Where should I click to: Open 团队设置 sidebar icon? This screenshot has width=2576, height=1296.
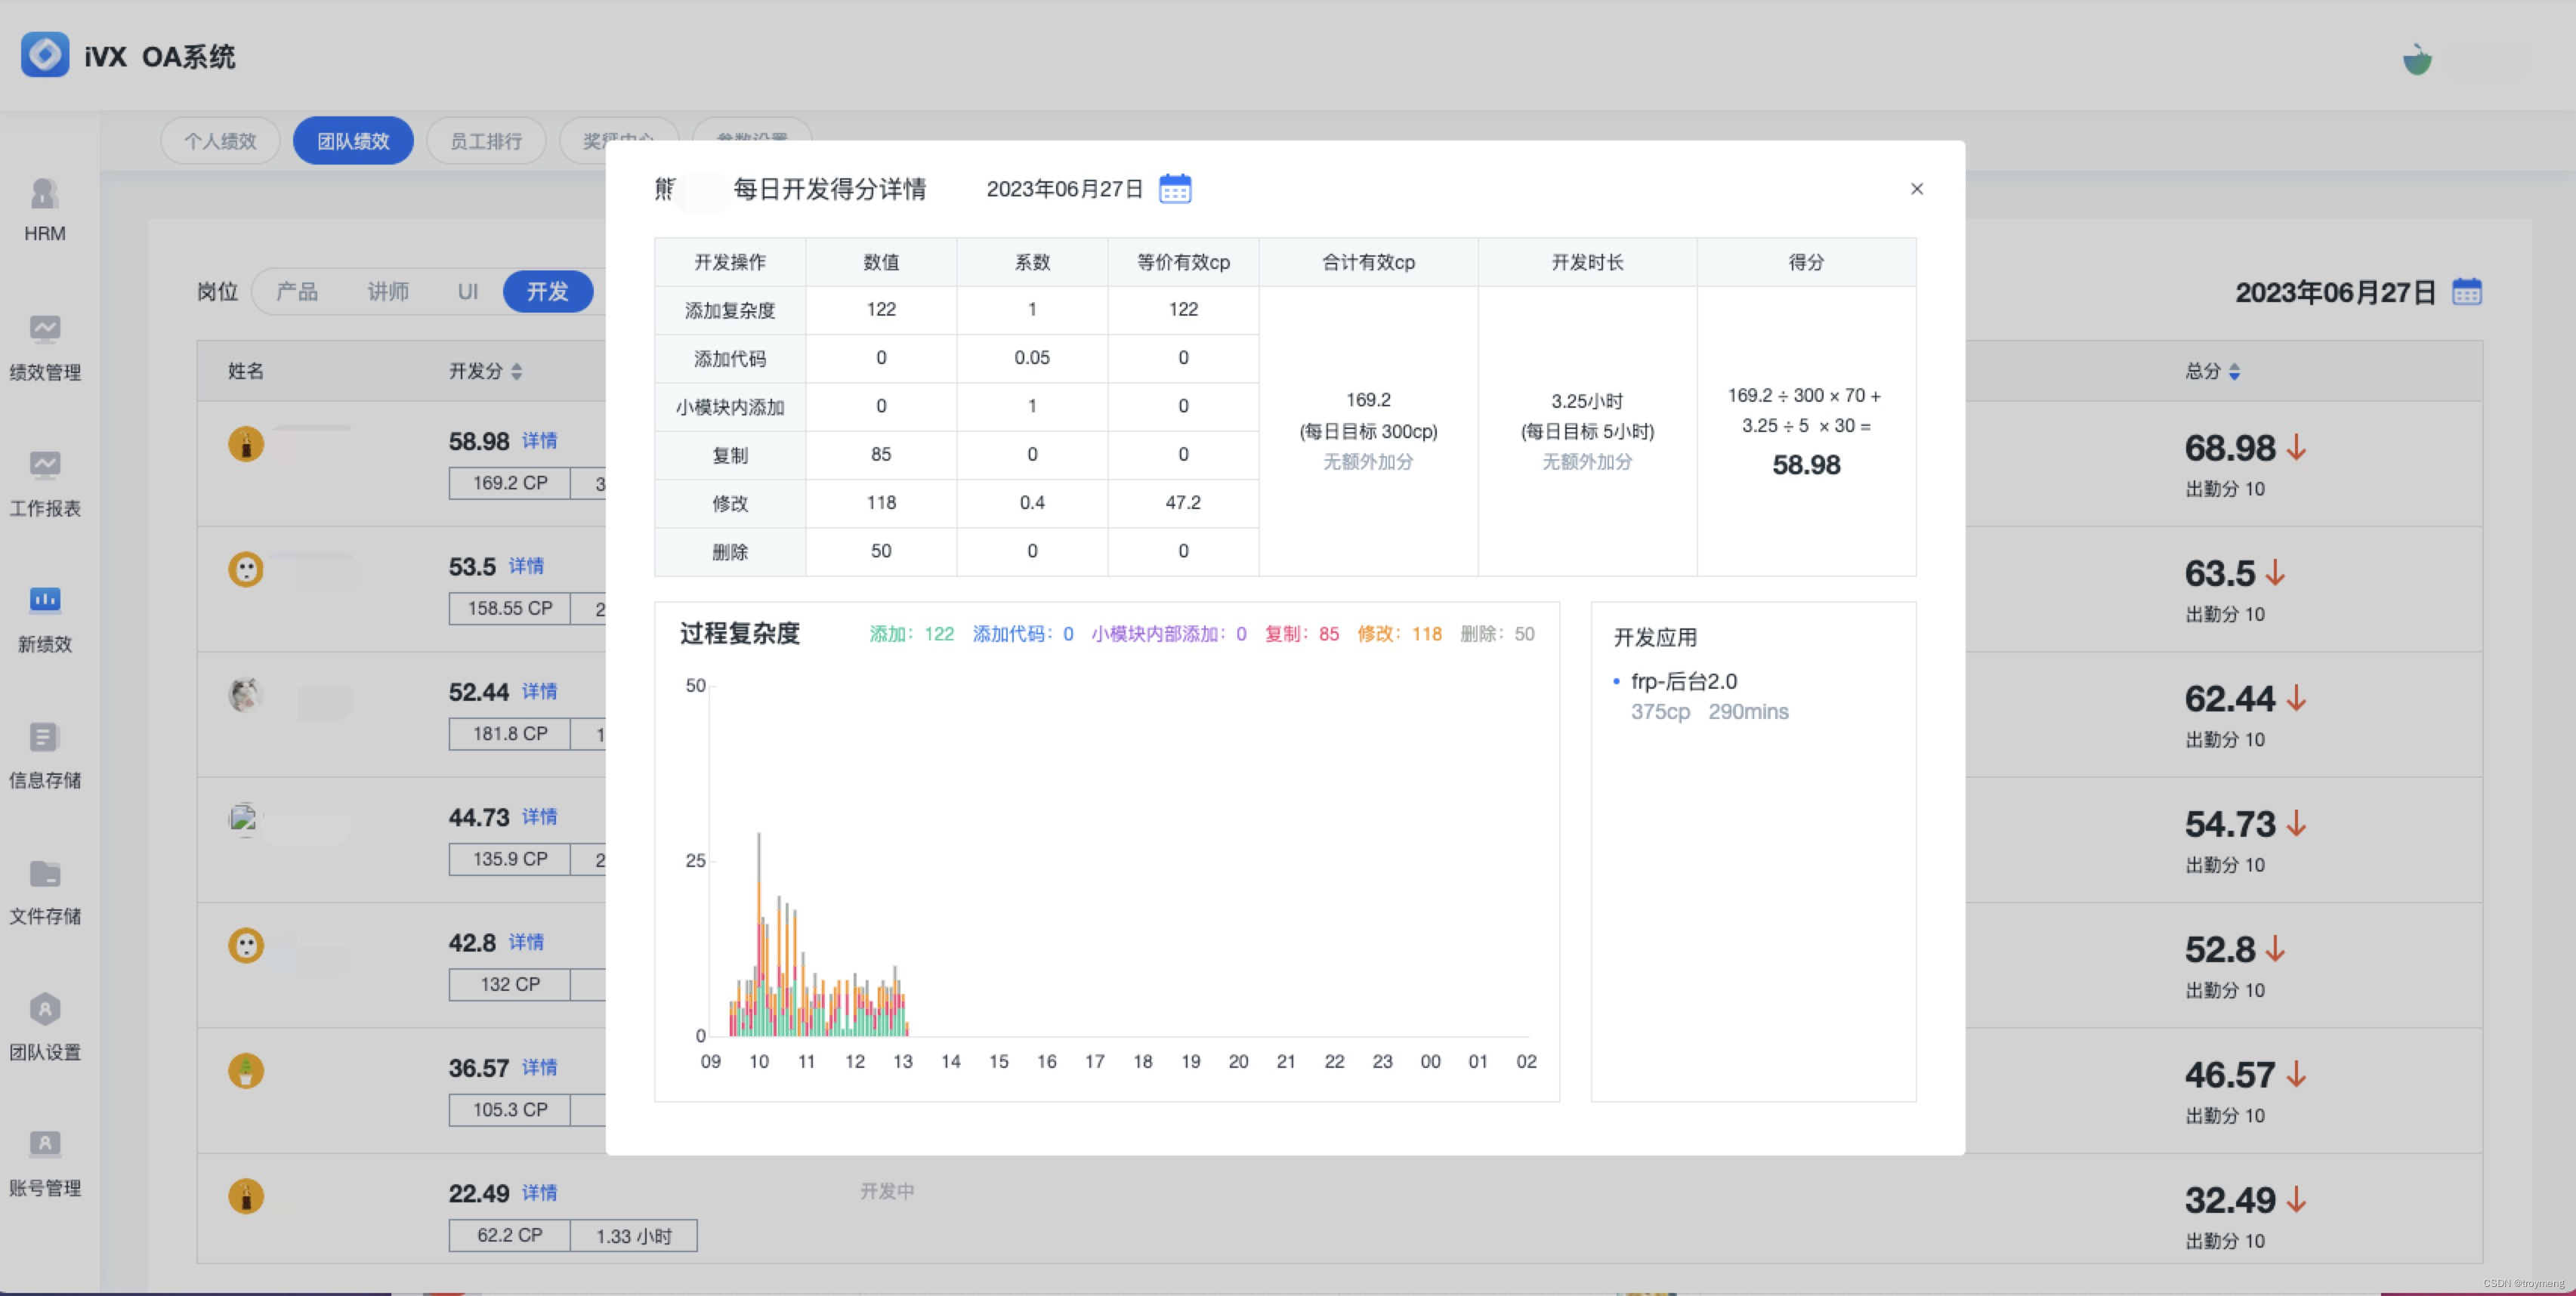click(44, 1009)
